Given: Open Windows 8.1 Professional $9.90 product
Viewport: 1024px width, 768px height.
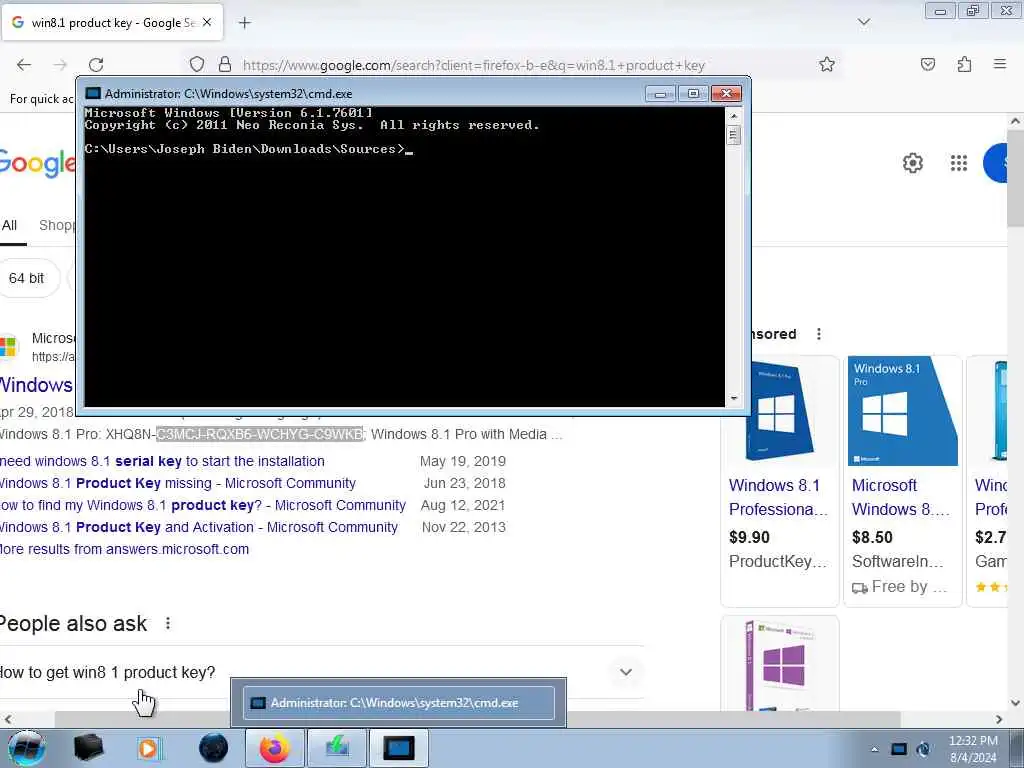Looking at the screenshot, I should click(776, 497).
